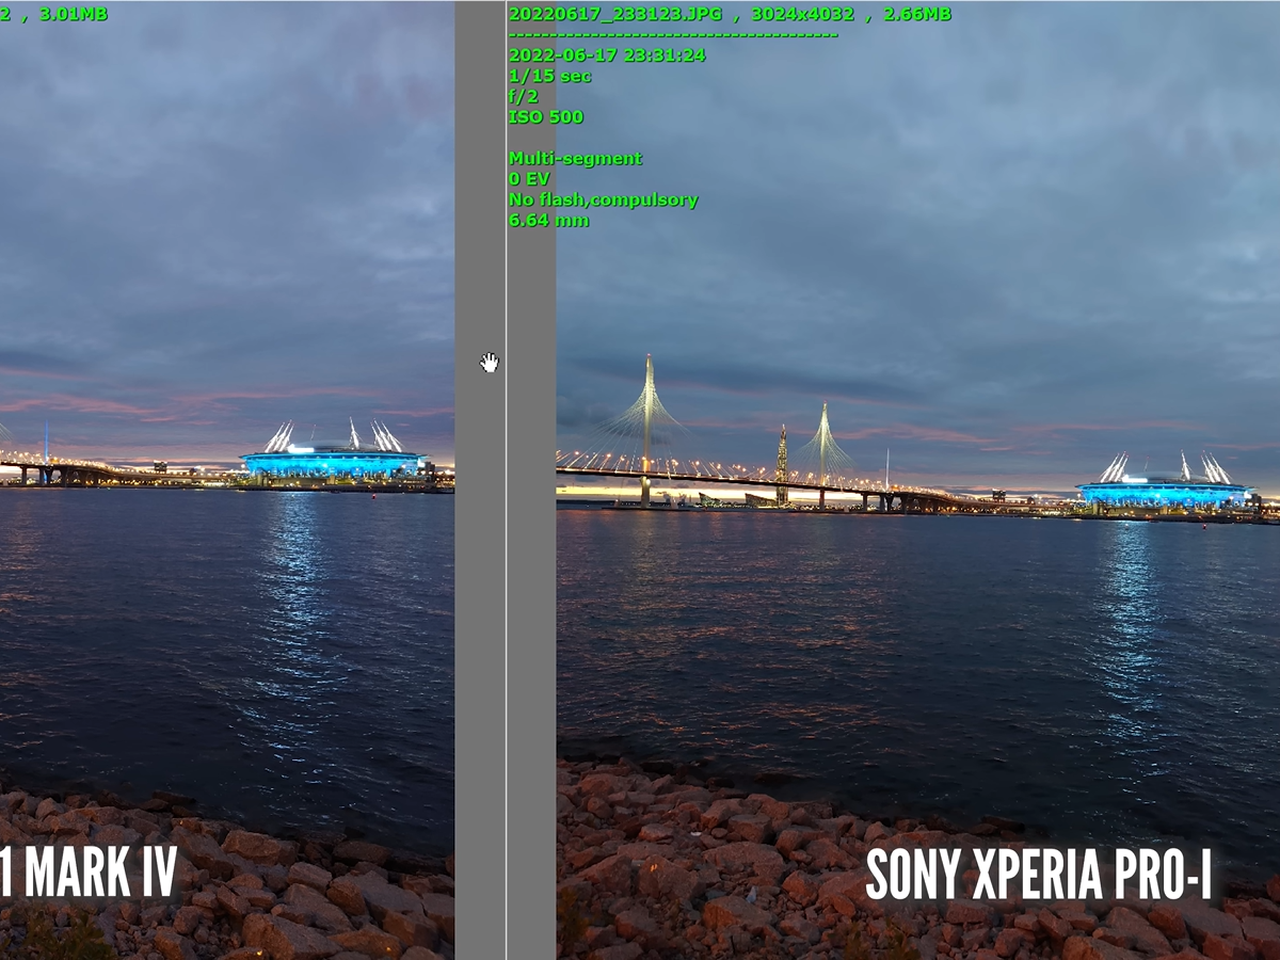The height and width of the screenshot is (960, 1280).
Task: Click the 3.01MB file size text
Action: pos(73,14)
